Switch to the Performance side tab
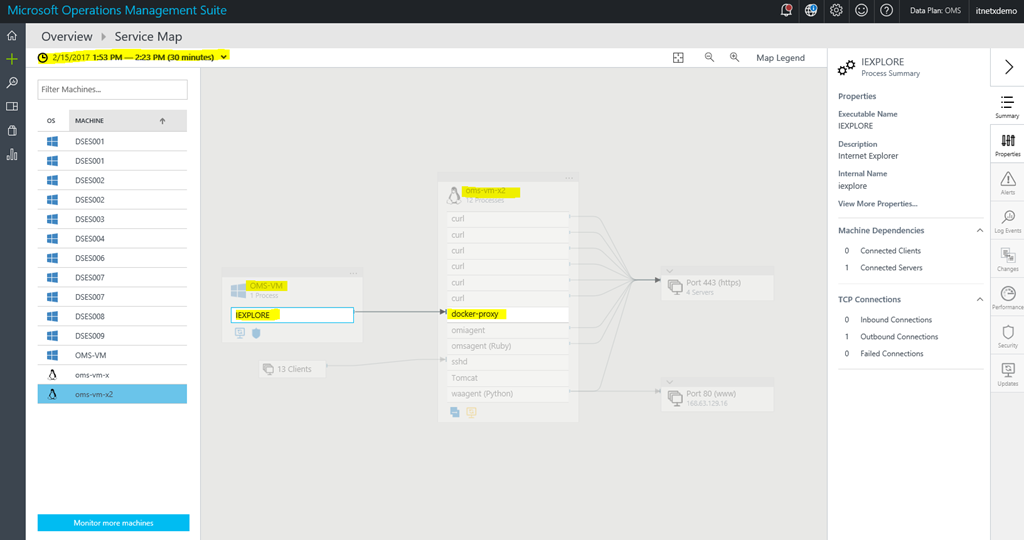 point(1007,297)
